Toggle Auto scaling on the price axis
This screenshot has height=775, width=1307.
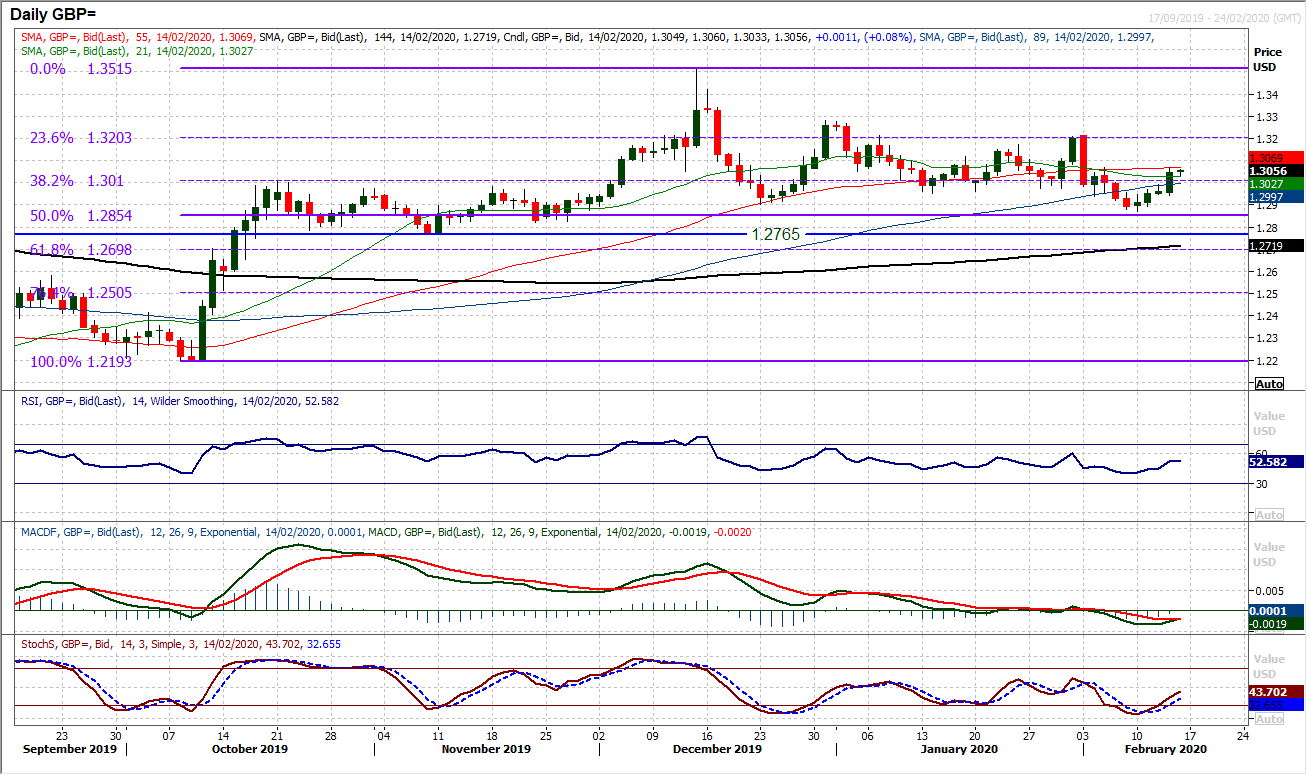click(1267, 383)
